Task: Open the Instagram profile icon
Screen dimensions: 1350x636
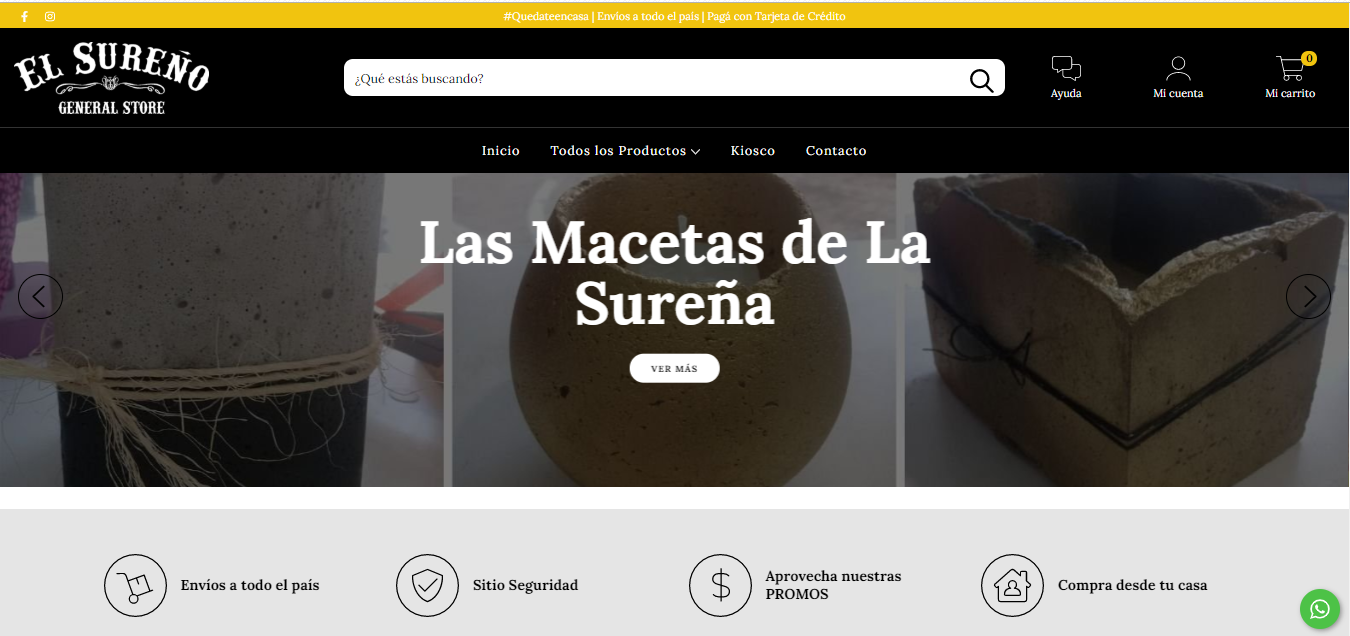Action: tap(50, 17)
